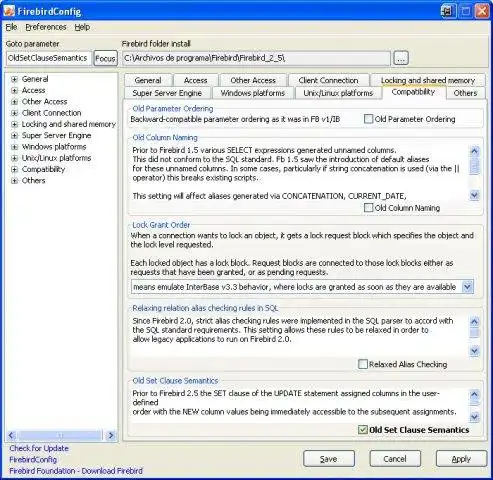Close the FirebirdConfig window
Viewport: 493px width, 480px height.
point(482,11)
